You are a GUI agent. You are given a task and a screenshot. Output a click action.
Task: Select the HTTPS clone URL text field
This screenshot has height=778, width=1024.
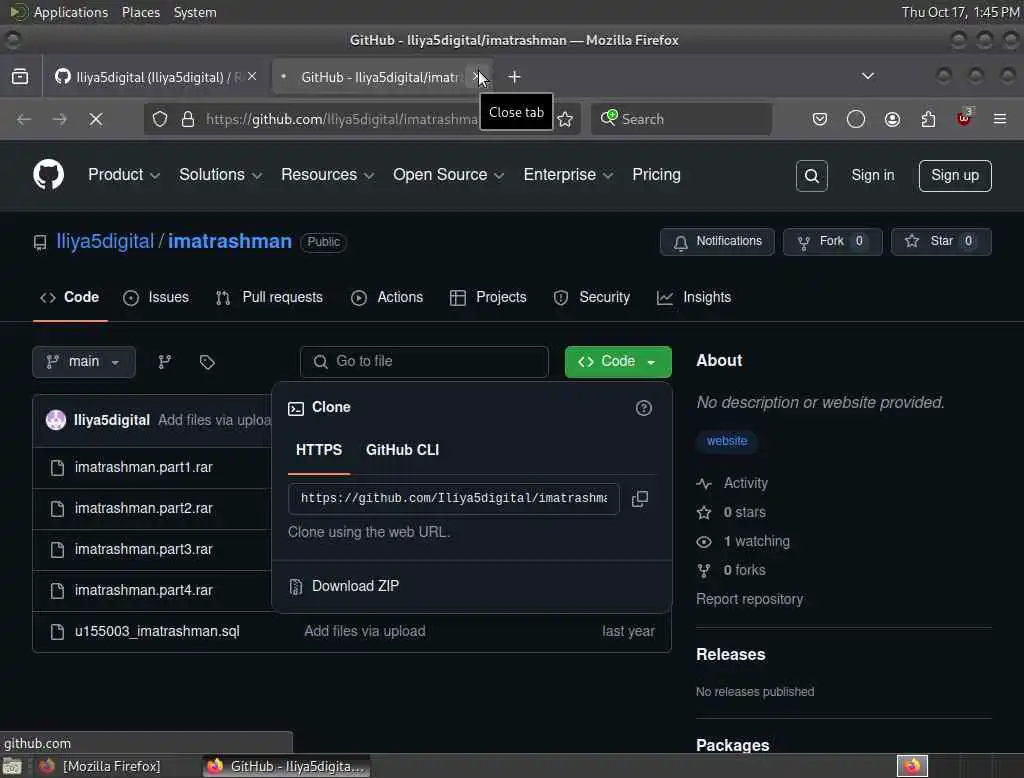(453, 499)
